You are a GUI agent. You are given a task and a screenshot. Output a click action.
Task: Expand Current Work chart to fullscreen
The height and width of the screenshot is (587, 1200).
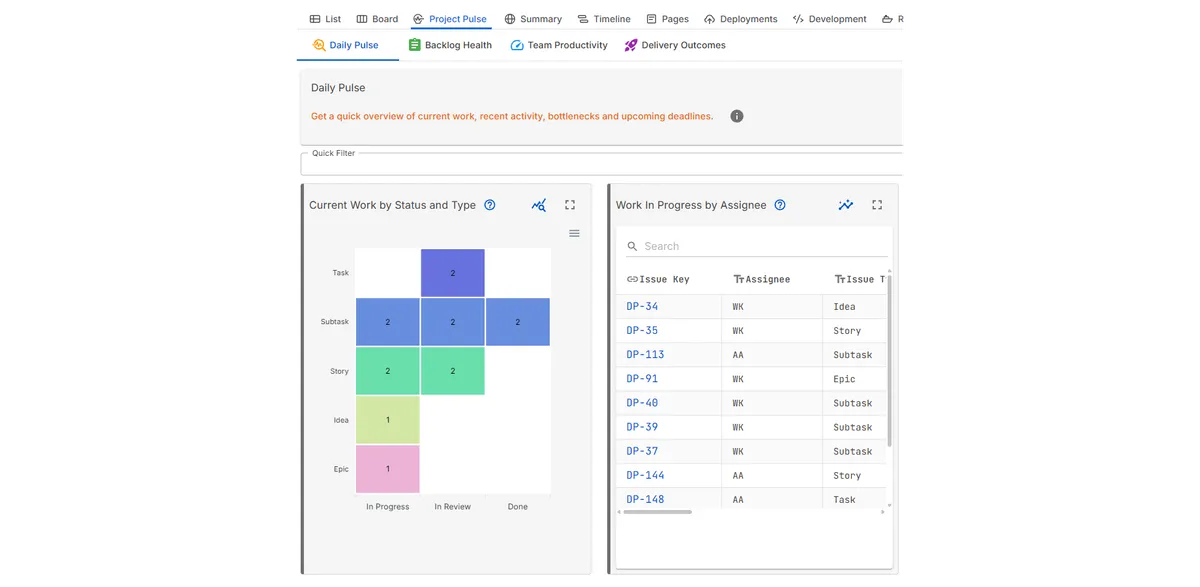pos(570,205)
